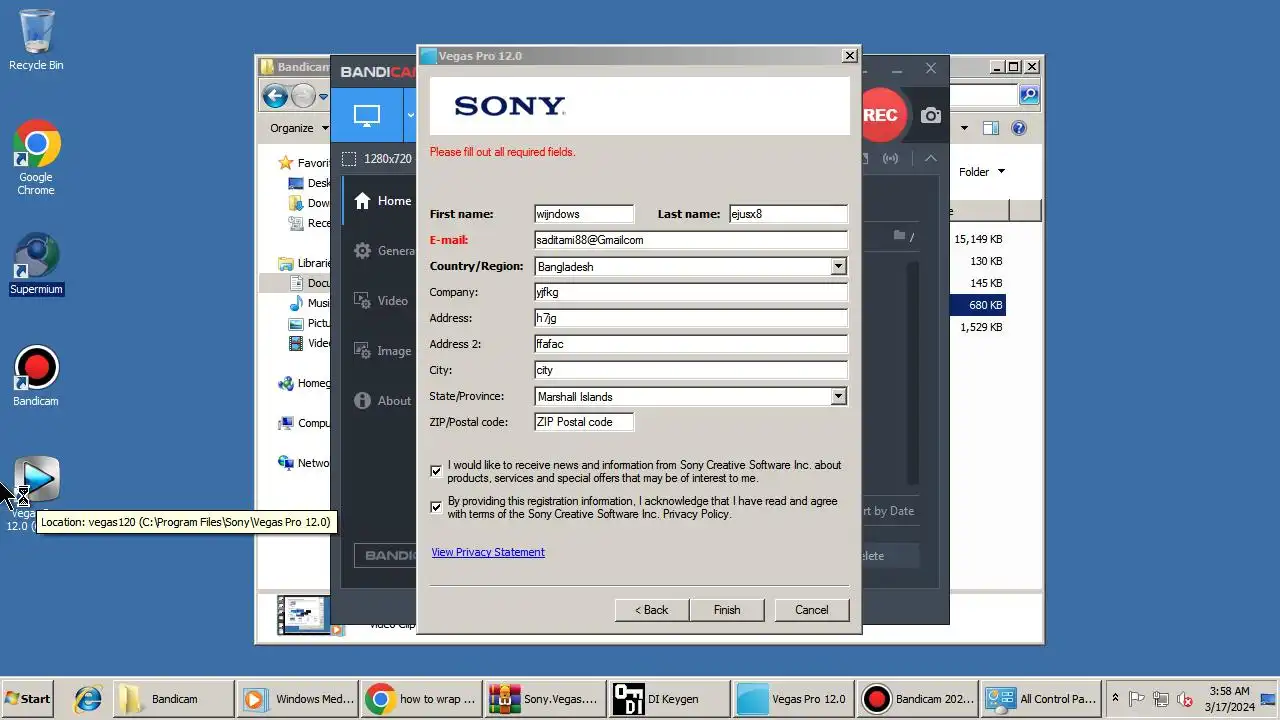Open Bandicam General settings gear icon
Image resolution: width=1280 pixels, height=720 pixels.
click(363, 251)
